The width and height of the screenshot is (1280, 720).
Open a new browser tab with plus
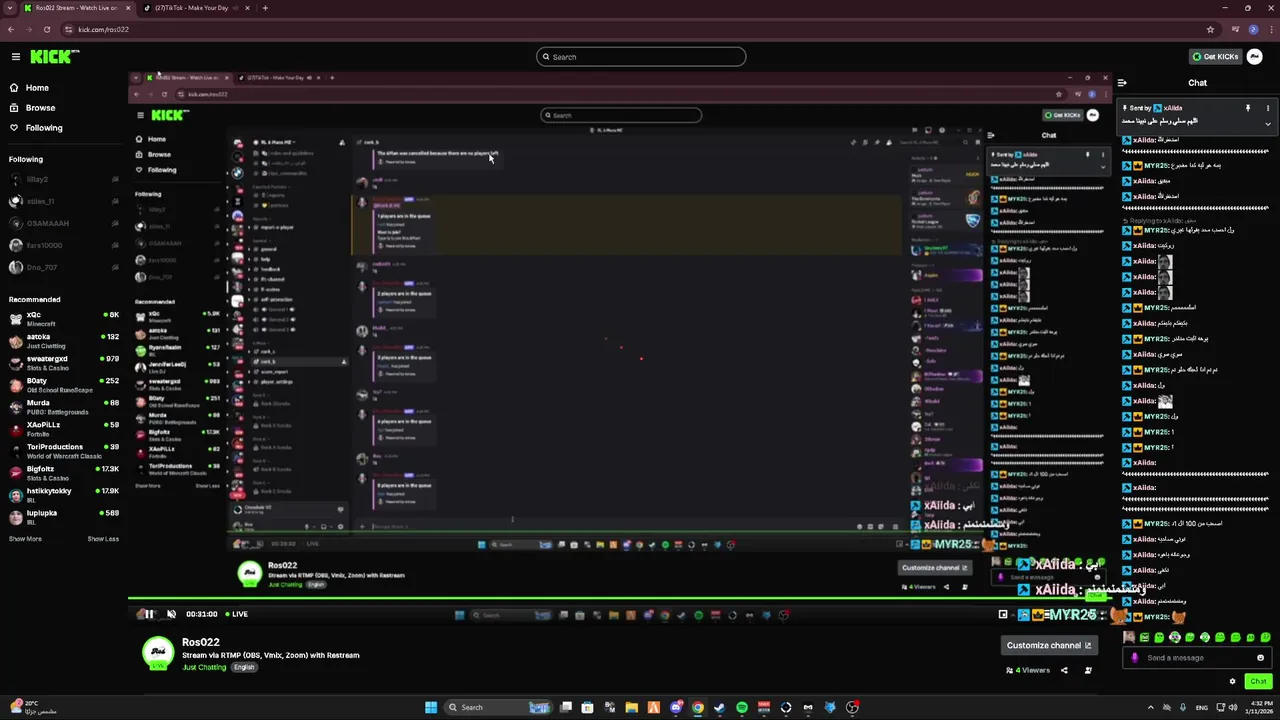pos(265,8)
